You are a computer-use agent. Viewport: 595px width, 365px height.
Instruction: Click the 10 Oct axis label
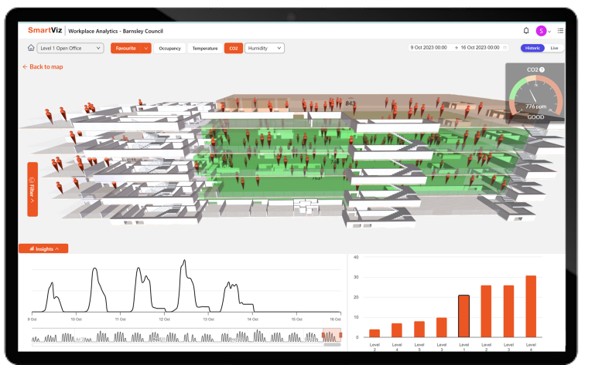tap(76, 319)
